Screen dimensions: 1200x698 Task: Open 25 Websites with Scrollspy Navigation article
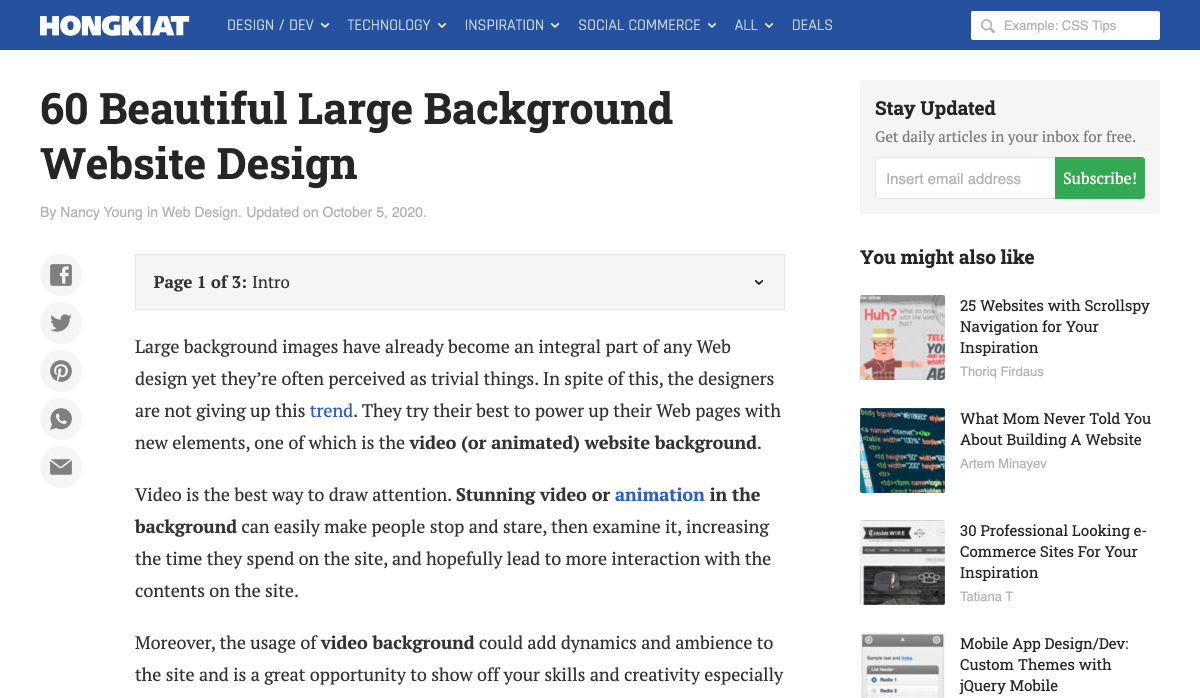coord(1055,327)
